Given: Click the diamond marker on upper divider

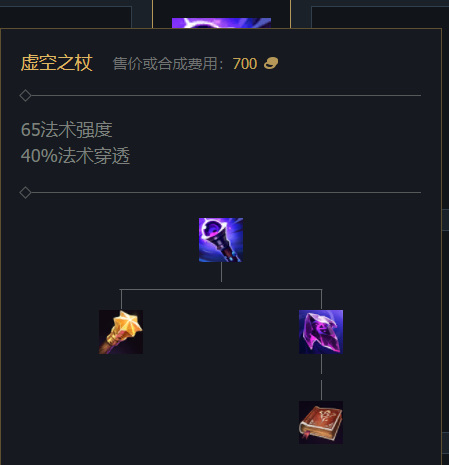Looking at the screenshot, I should 25,95.
